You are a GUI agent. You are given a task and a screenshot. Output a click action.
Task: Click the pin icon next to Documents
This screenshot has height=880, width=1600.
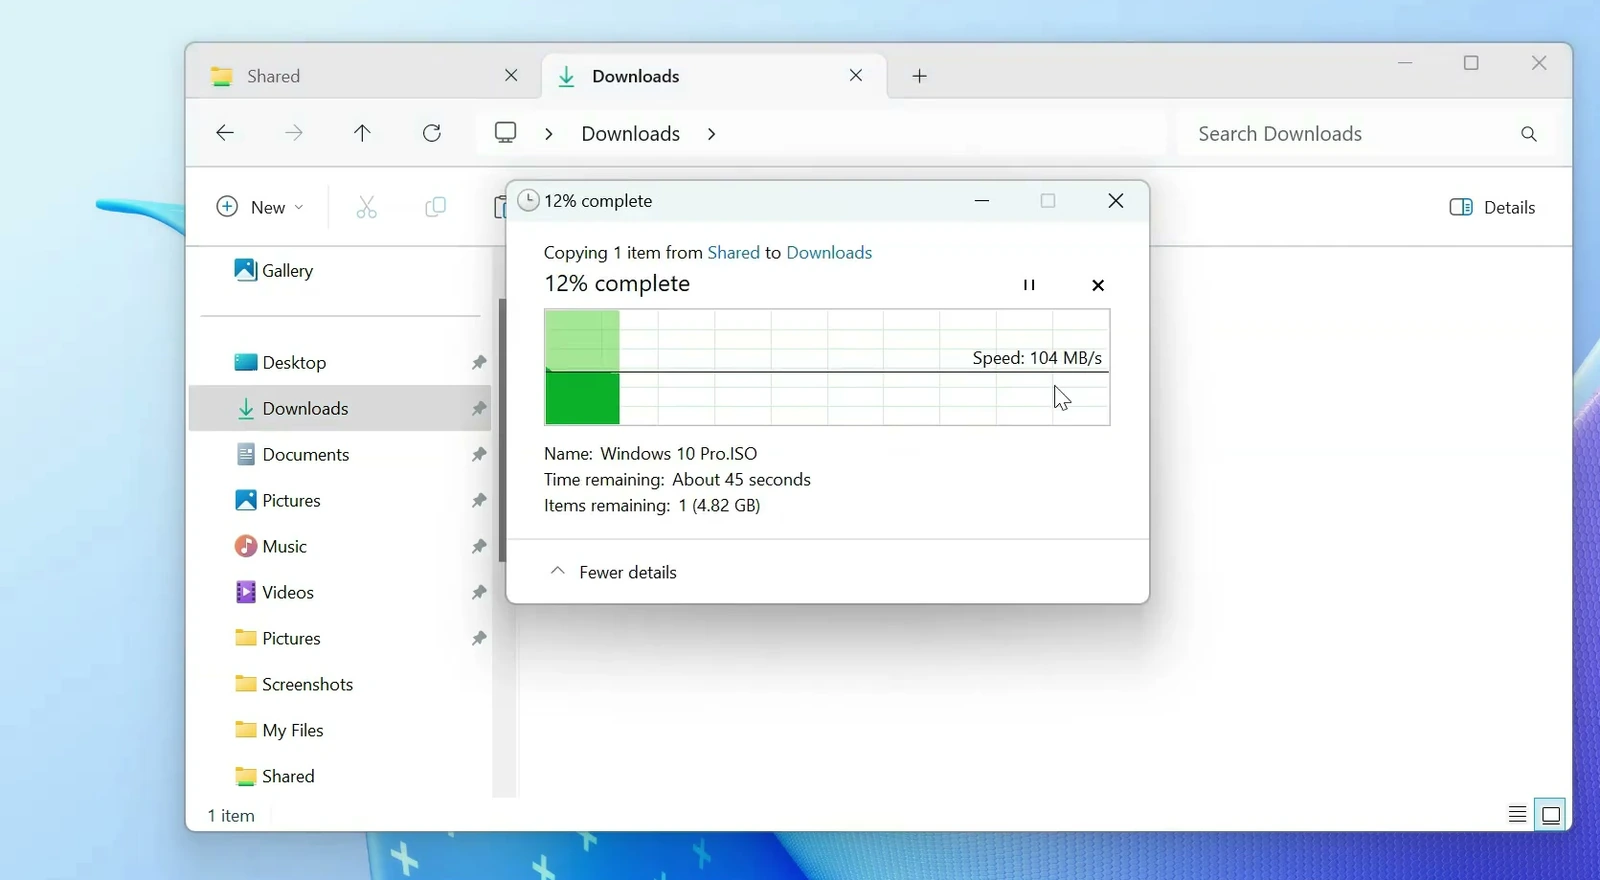(x=479, y=454)
